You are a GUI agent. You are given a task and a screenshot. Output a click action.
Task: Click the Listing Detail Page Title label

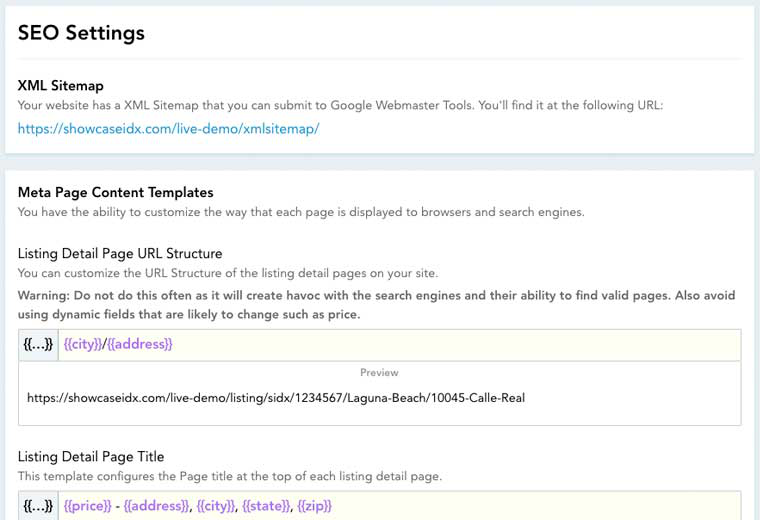(x=91, y=457)
